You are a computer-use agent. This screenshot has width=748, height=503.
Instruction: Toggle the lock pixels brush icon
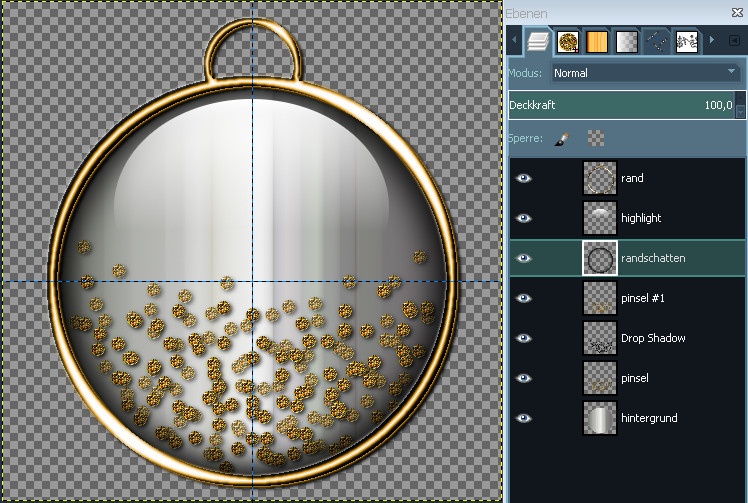[563, 139]
